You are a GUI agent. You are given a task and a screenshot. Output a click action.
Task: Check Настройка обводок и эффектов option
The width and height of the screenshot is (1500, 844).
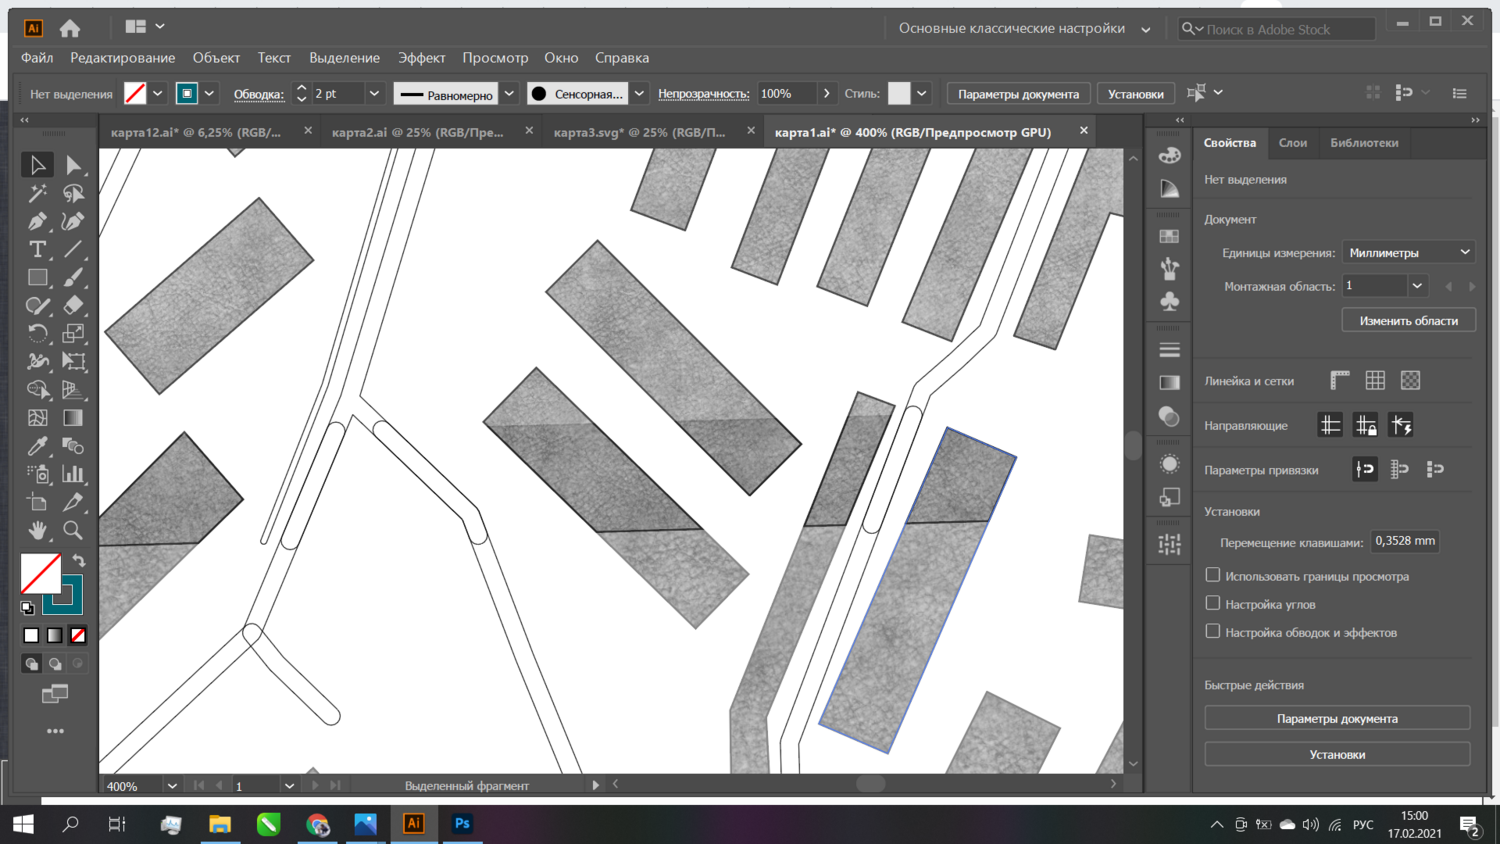tap(1213, 631)
